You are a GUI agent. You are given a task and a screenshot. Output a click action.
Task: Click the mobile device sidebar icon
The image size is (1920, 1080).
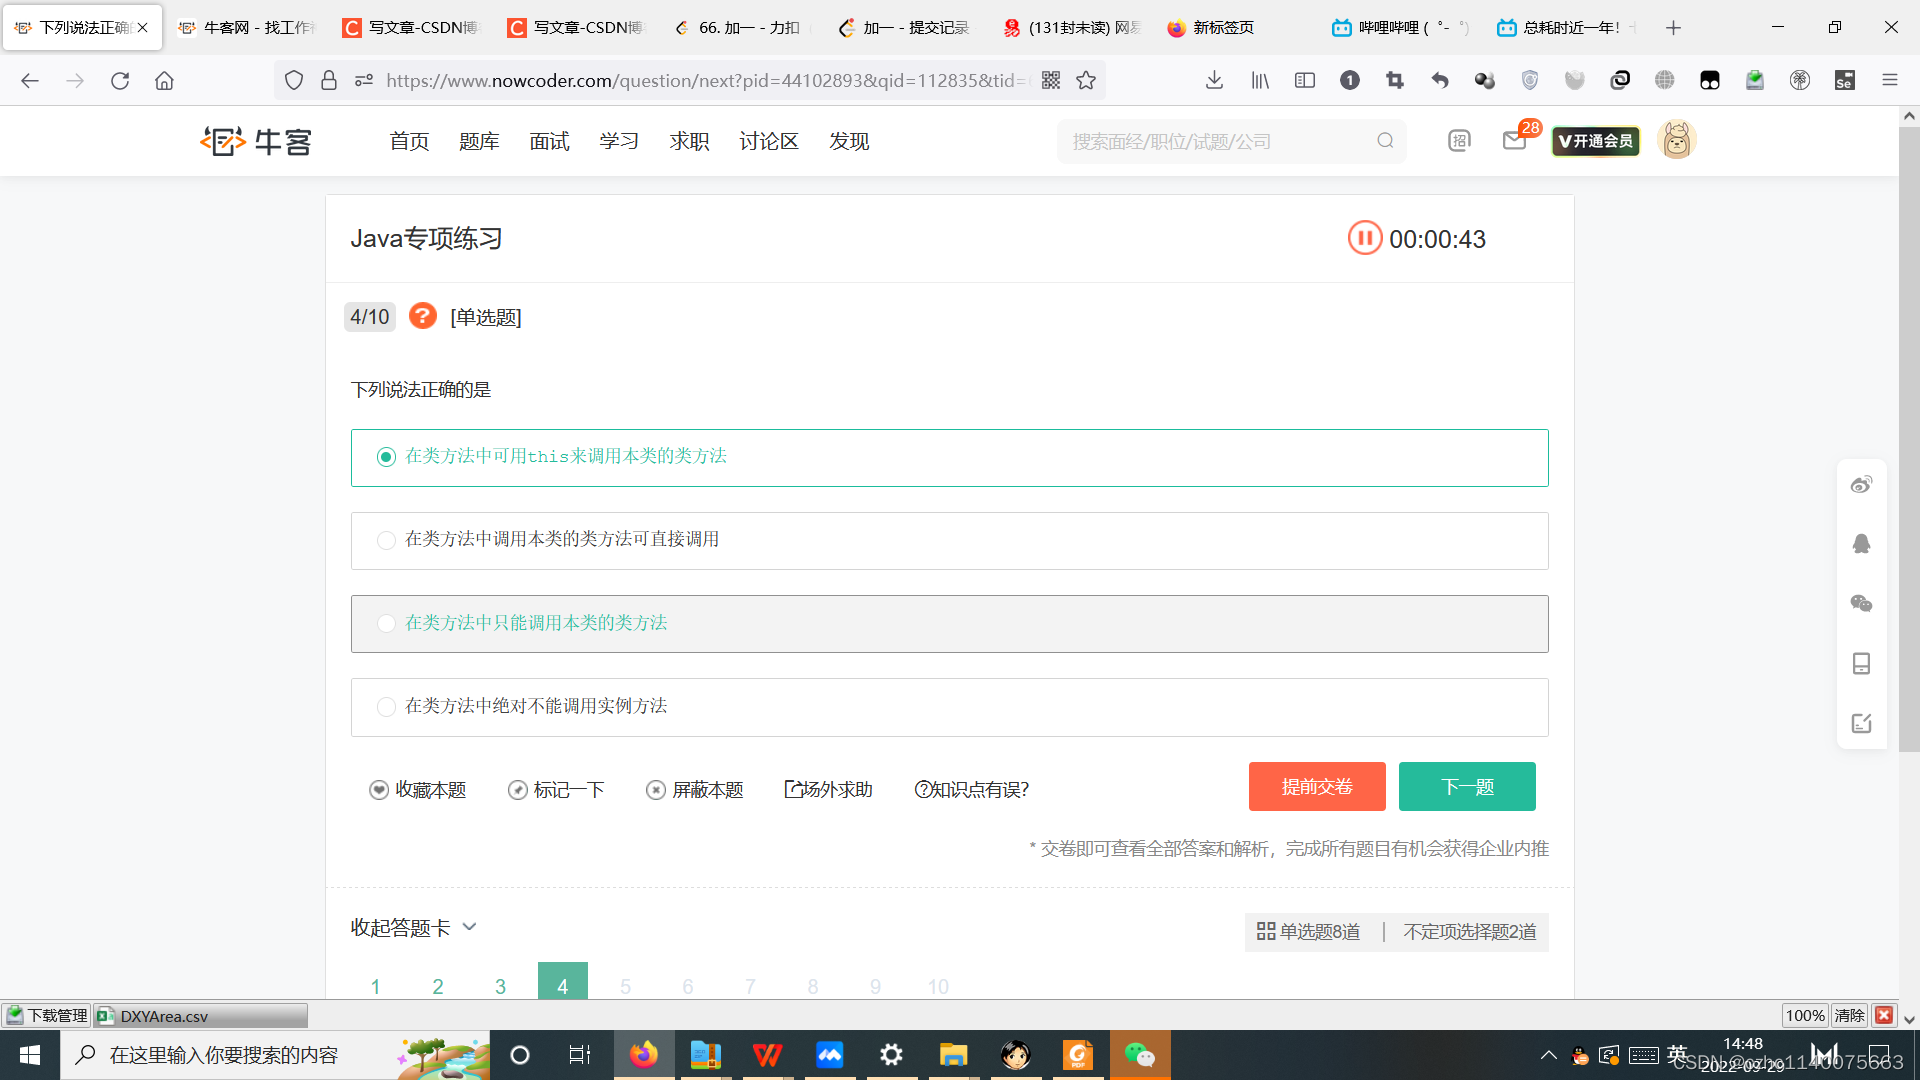pos(1861,664)
